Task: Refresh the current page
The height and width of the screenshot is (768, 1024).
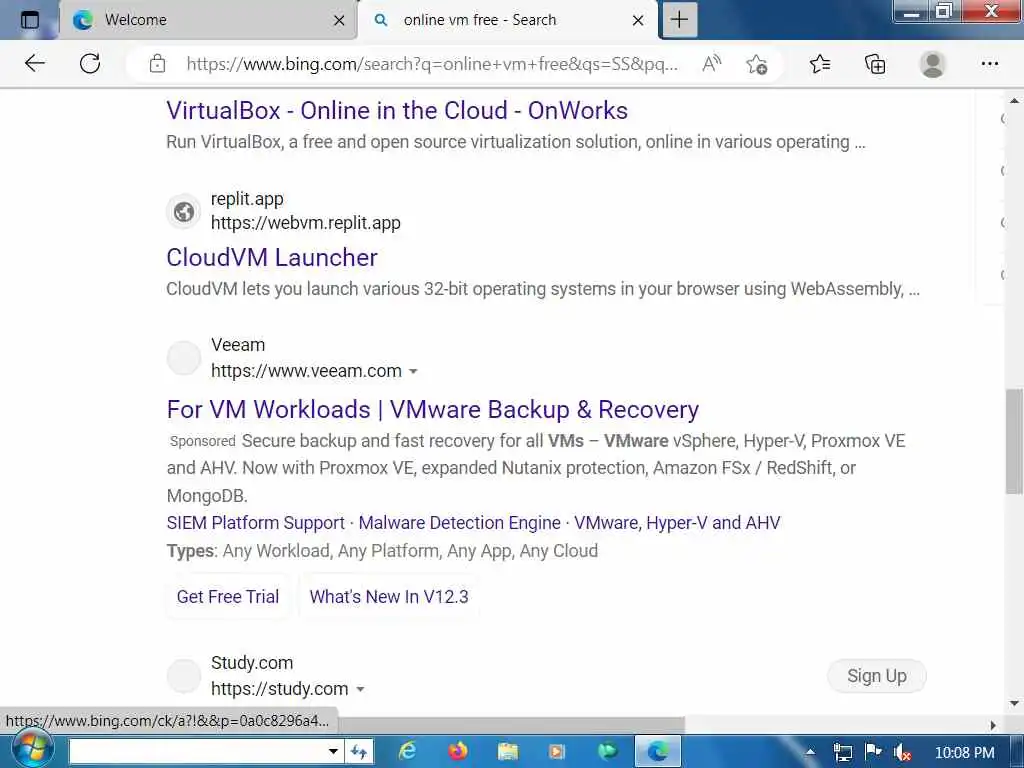Action: (89, 63)
